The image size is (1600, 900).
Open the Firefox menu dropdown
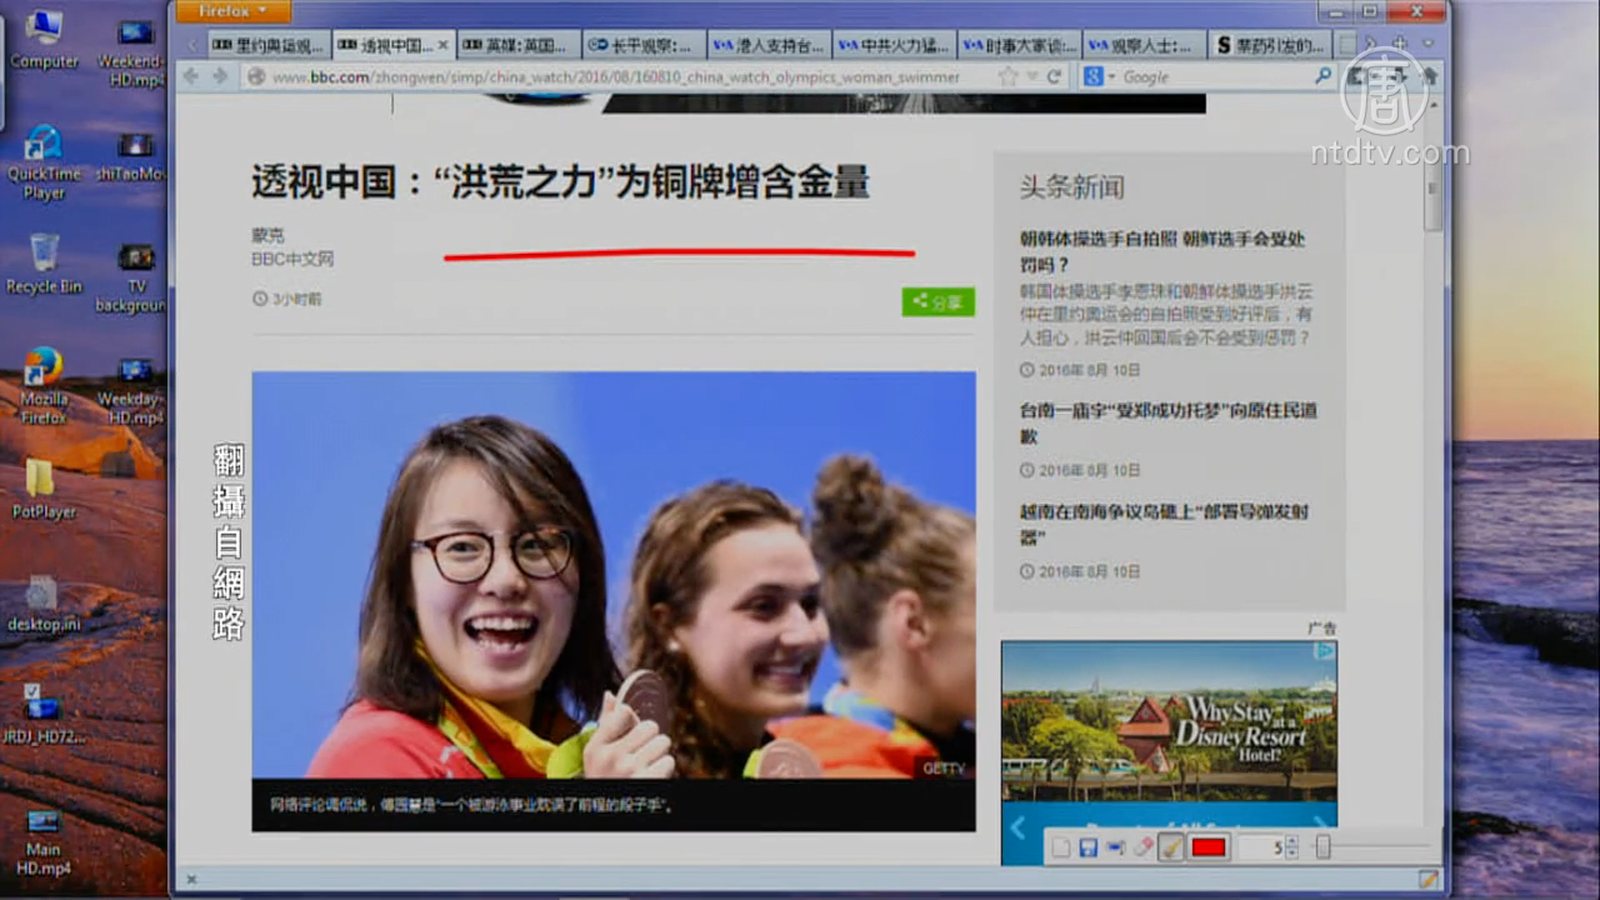tap(233, 11)
